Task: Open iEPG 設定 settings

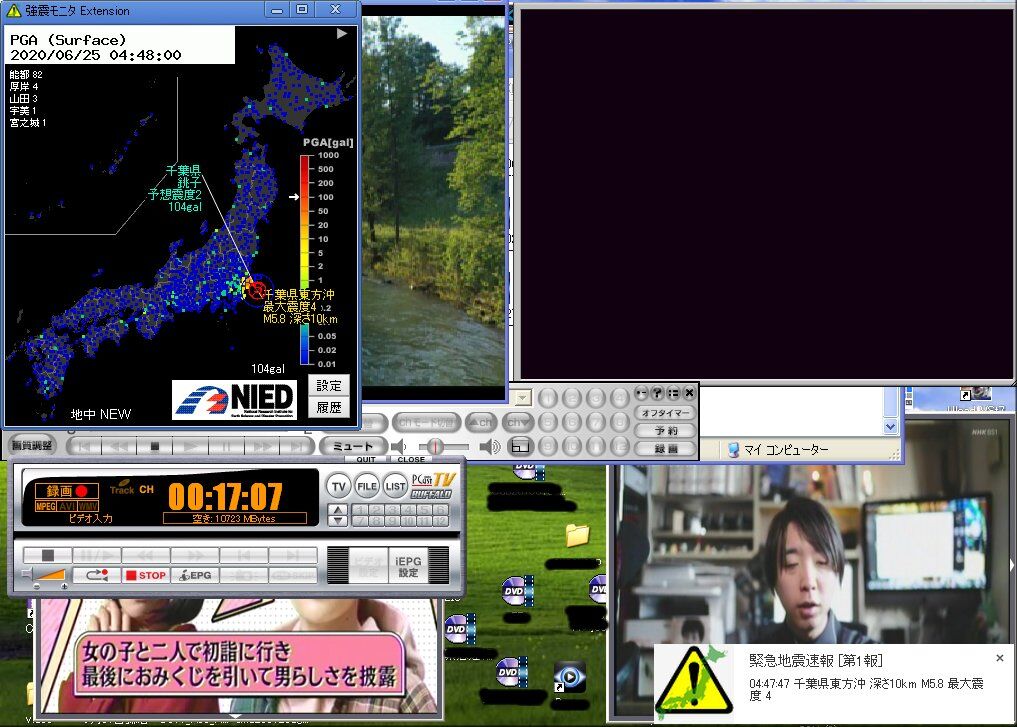Action: [408, 566]
